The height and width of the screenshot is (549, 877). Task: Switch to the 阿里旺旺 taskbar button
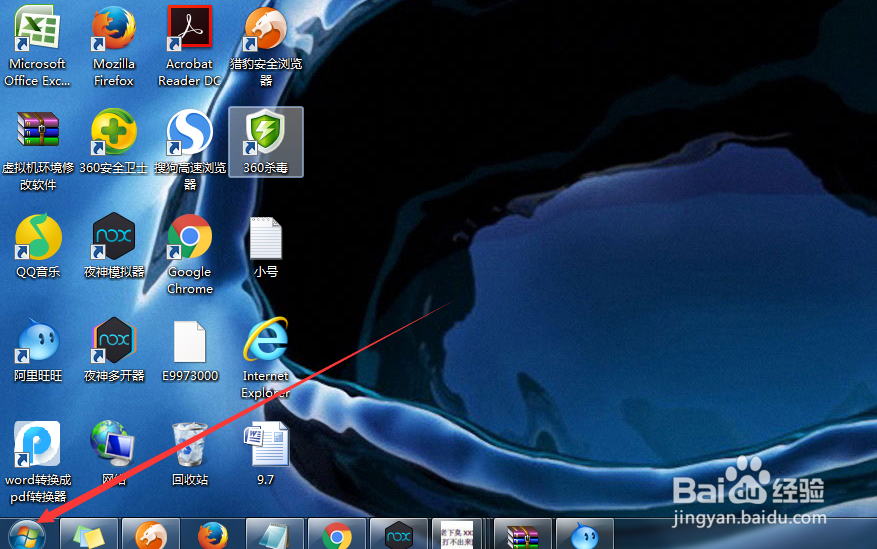pos(584,534)
